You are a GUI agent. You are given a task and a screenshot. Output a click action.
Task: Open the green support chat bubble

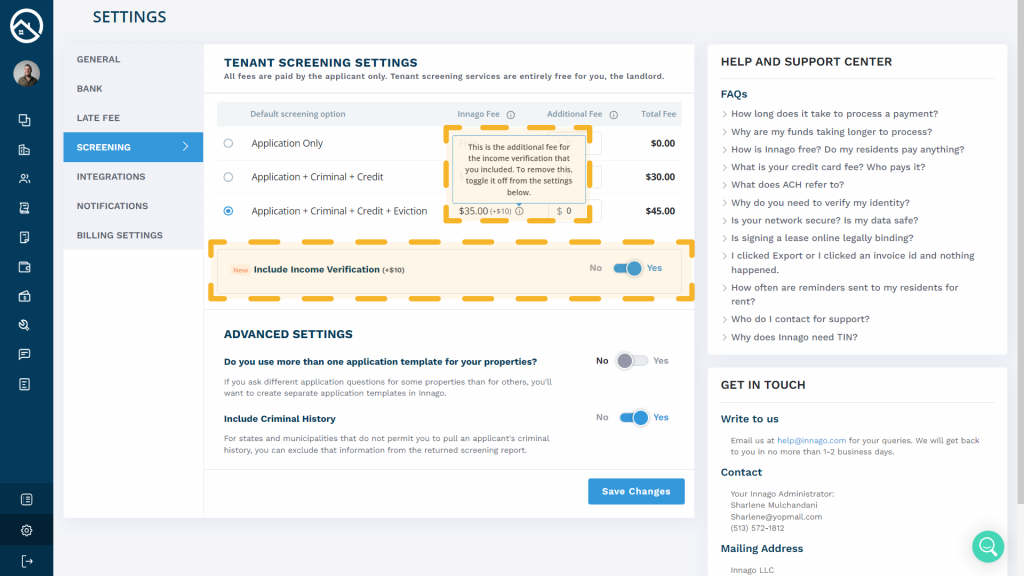pos(988,546)
